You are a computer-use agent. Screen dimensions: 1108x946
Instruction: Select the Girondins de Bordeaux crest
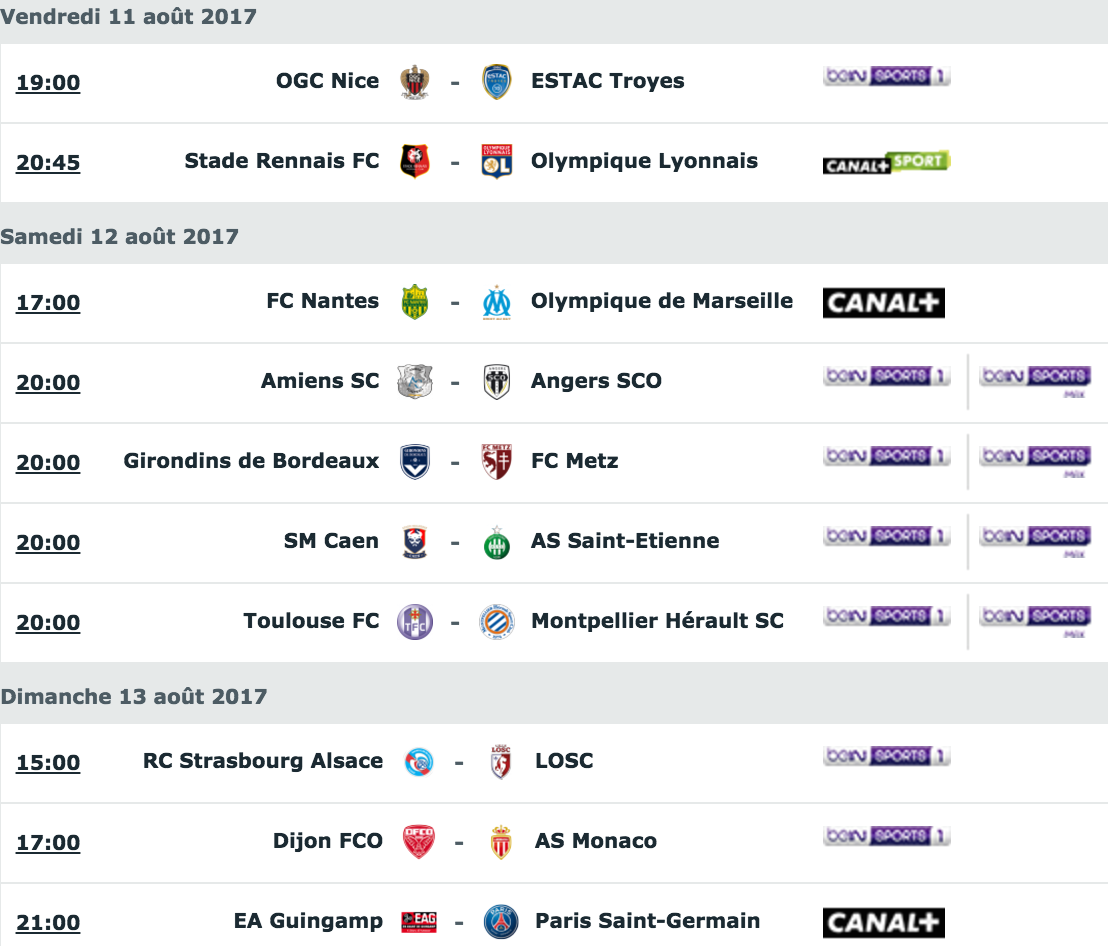pyautogui.click(x=415, y=462)
